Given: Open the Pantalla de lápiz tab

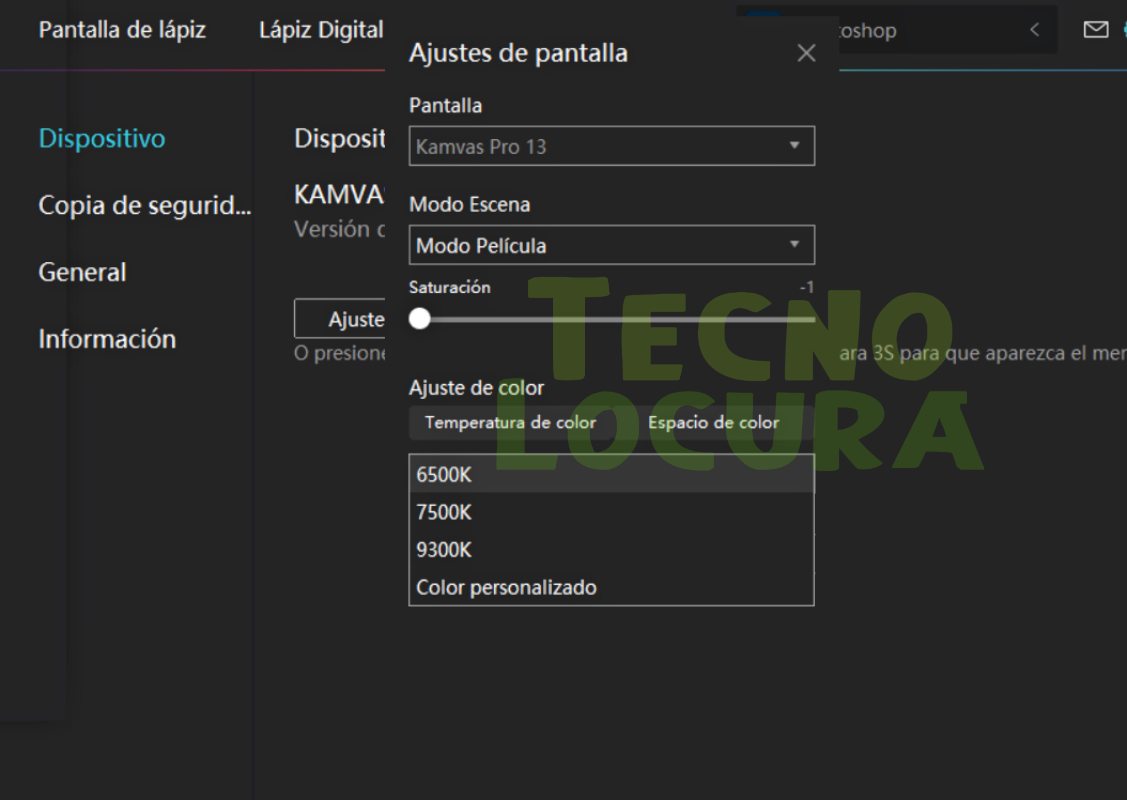Looking at the screenshot, I should pyautogui.click(x=122, y=30).
